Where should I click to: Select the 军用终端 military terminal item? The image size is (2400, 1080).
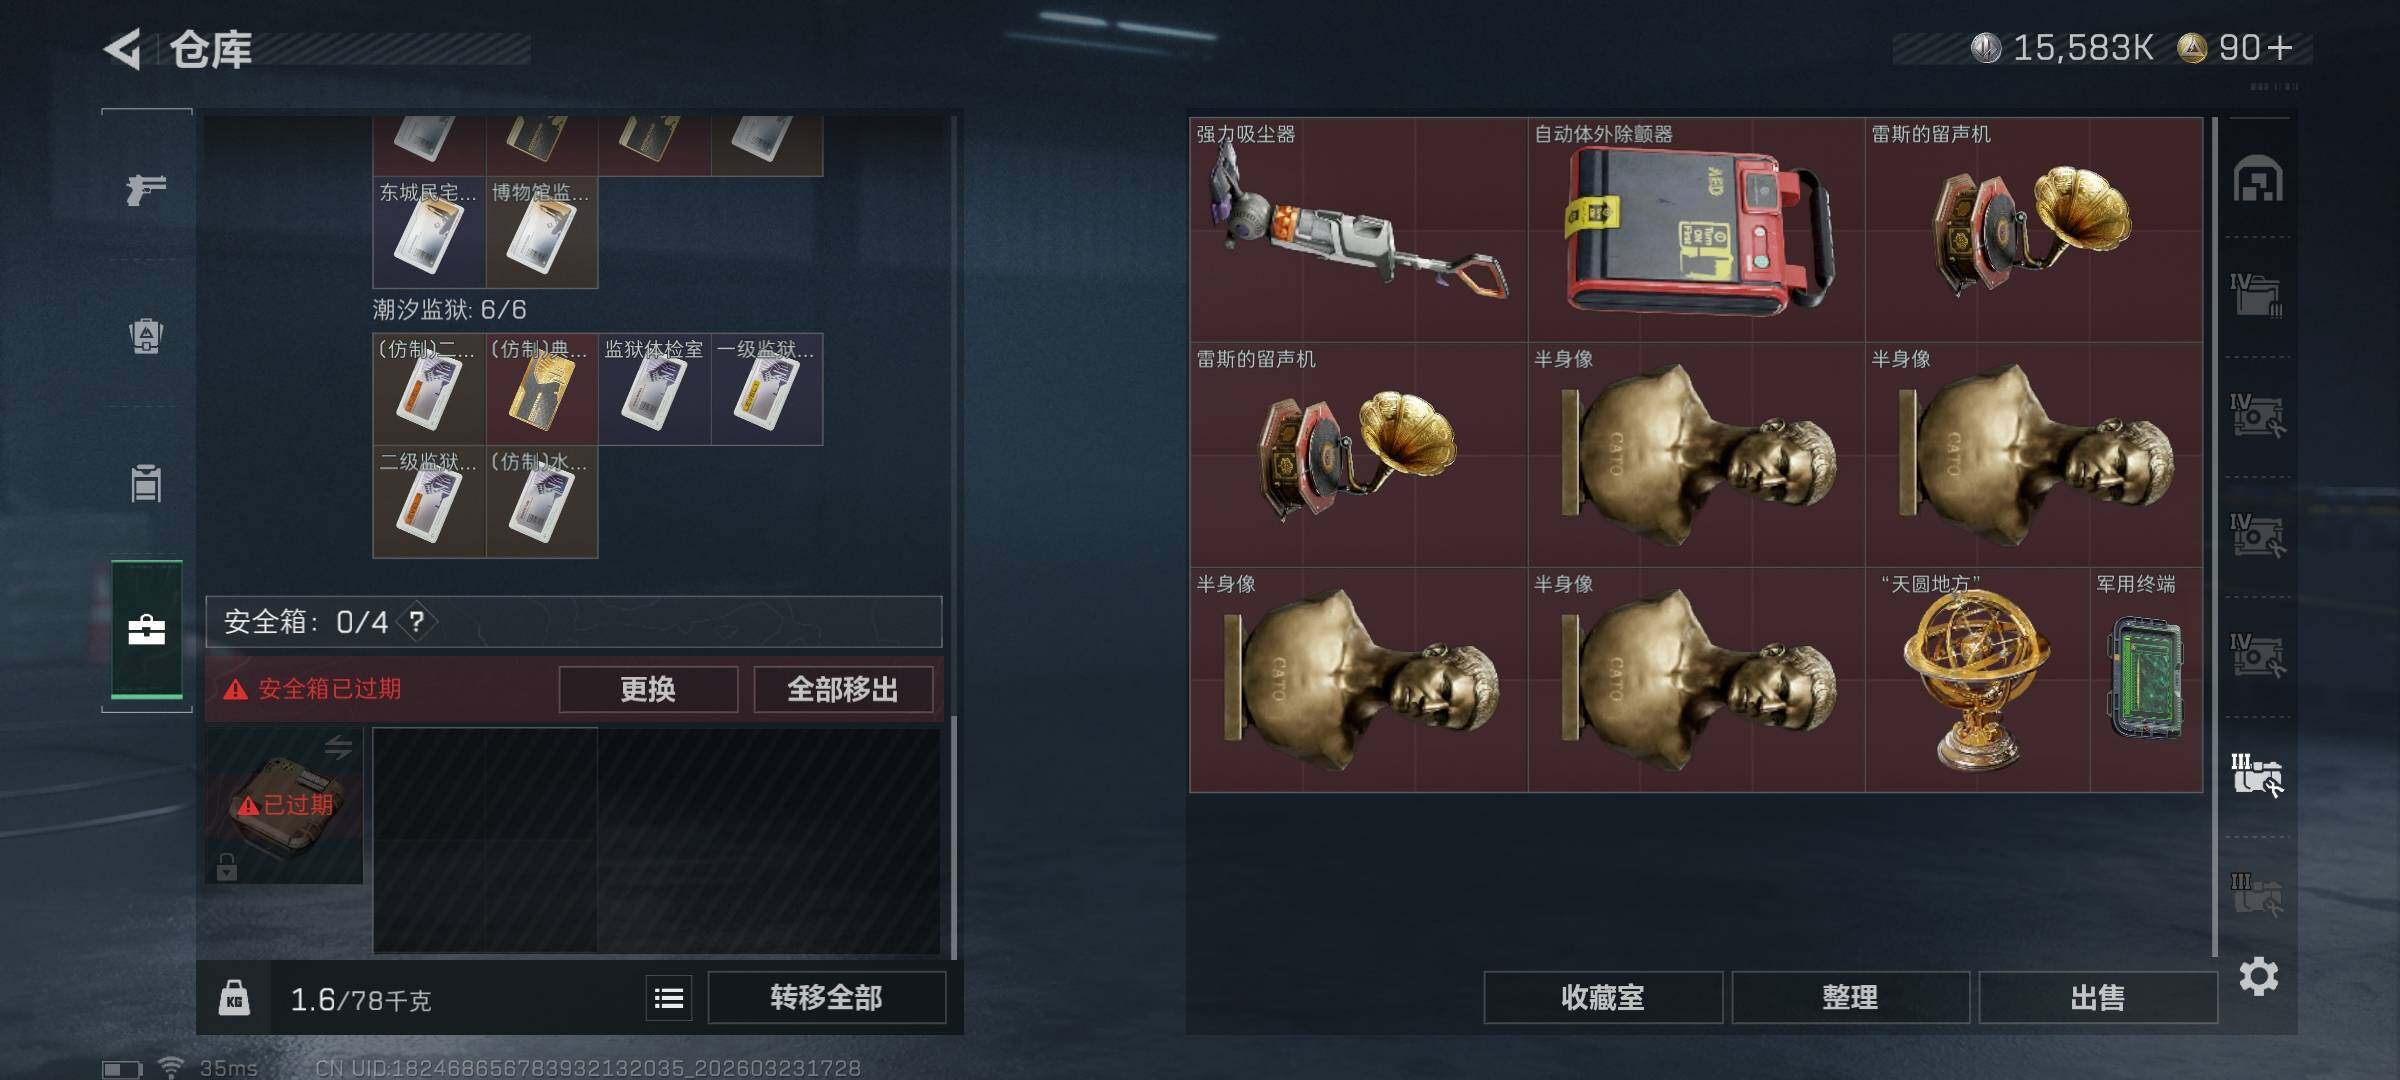(2146, 680)
